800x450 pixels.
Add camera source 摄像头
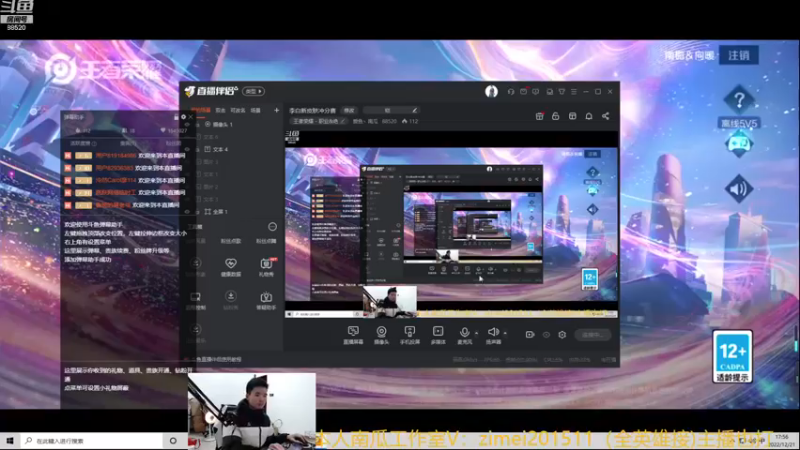381,335
